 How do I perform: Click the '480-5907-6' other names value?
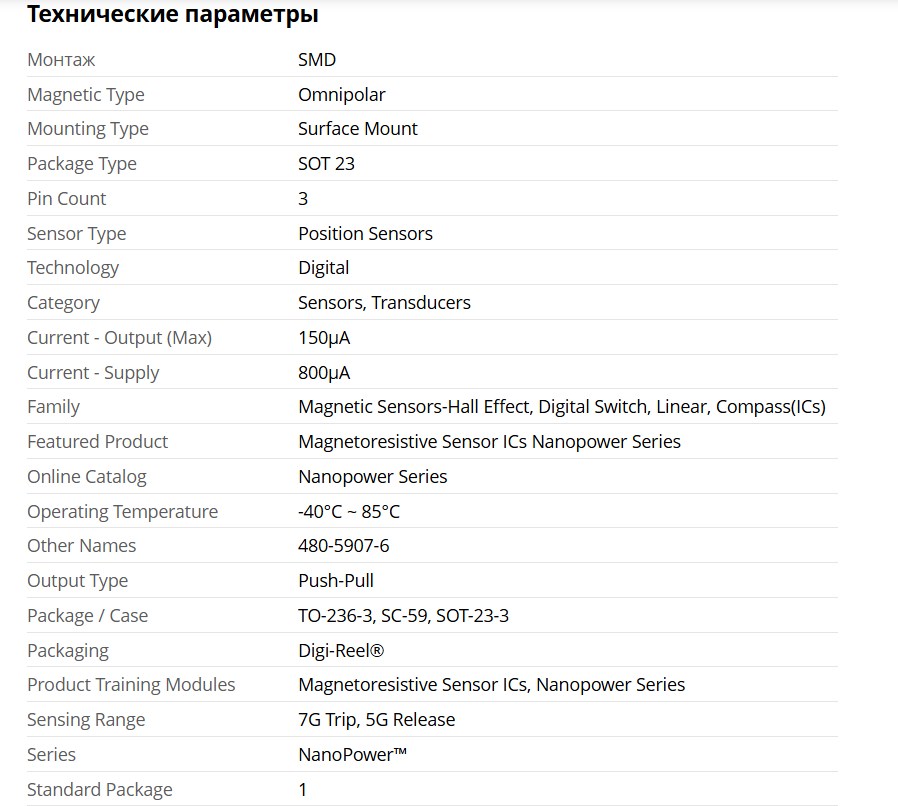343,546
